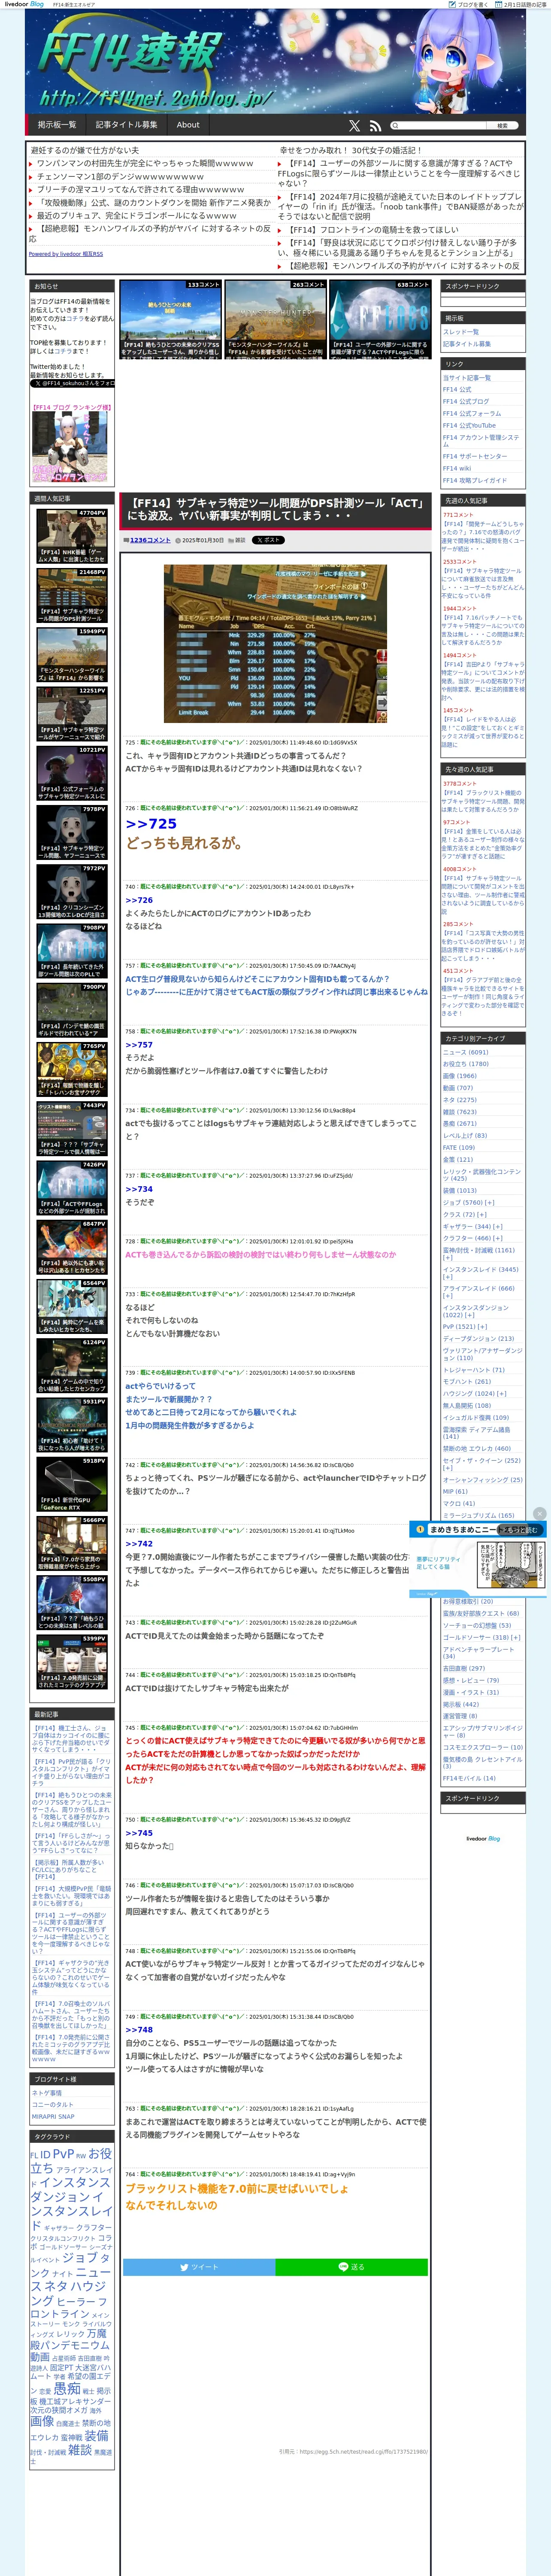Open the 装備 (1013) category link
Image resolution: width=551 pixels, height=2576 pixels.
(x=460, y=1190)
